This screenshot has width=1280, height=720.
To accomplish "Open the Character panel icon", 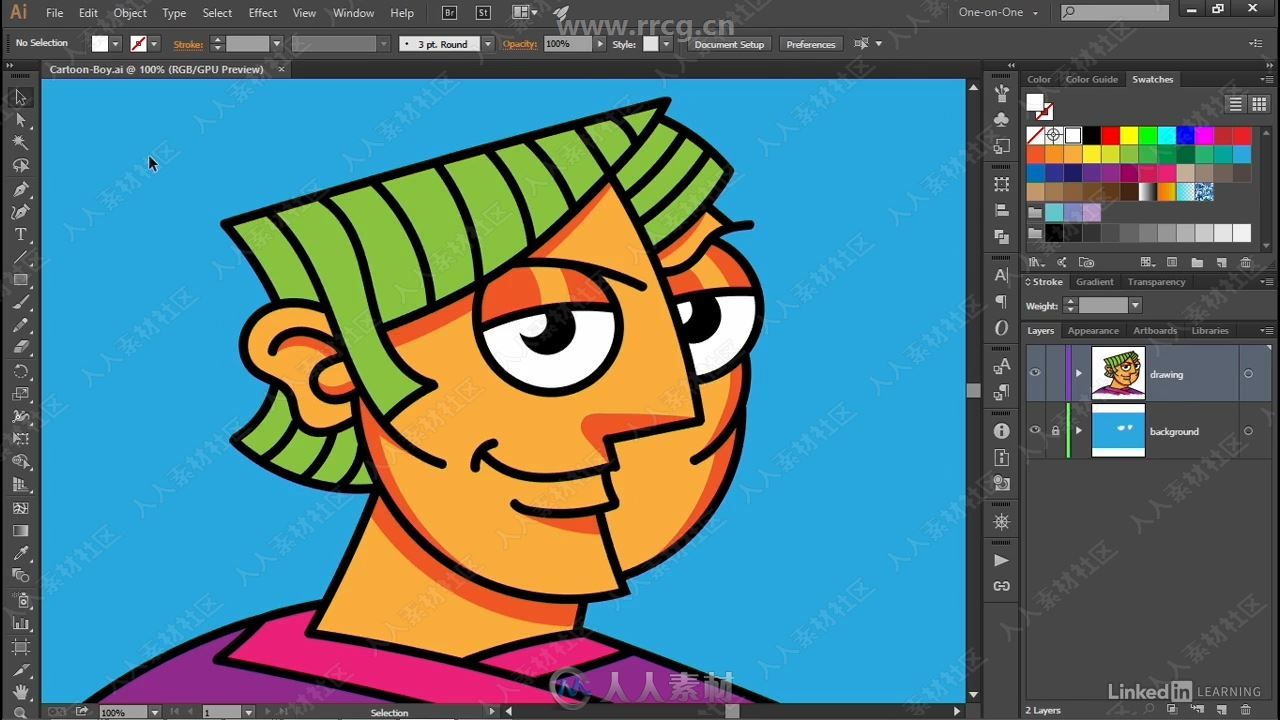I will point(1001,275).
